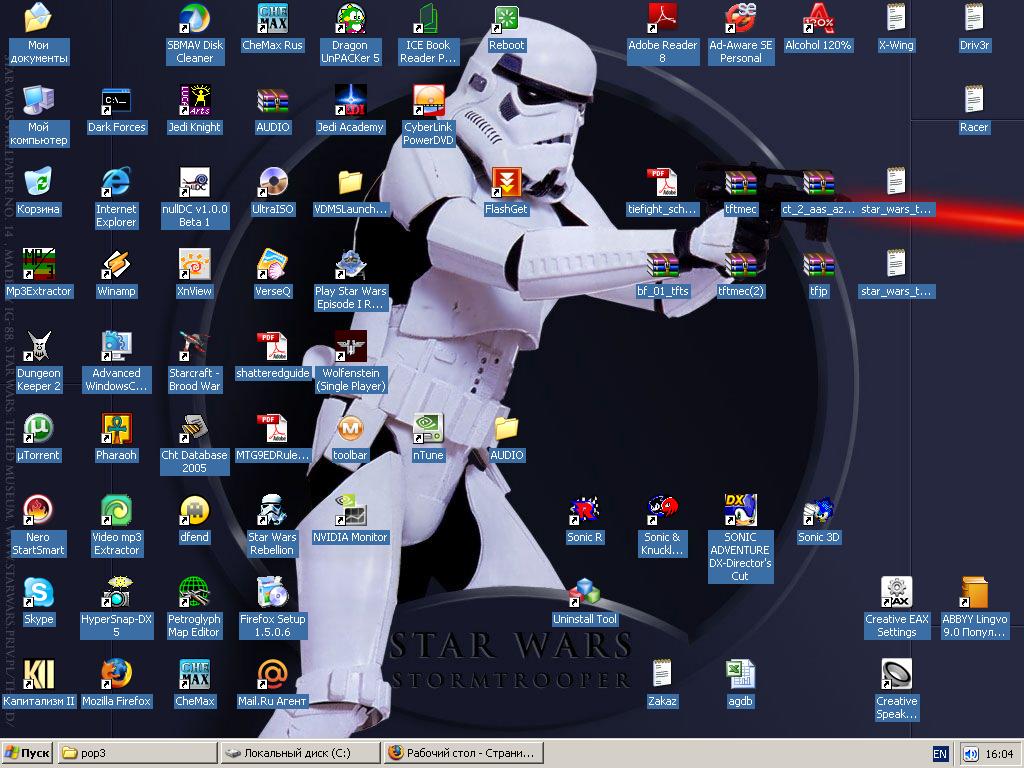Image resolution: width=1024 pixels, height=768 pixels.
Task: Open the Пуск start menu button
Action: [x=27, y=753]
